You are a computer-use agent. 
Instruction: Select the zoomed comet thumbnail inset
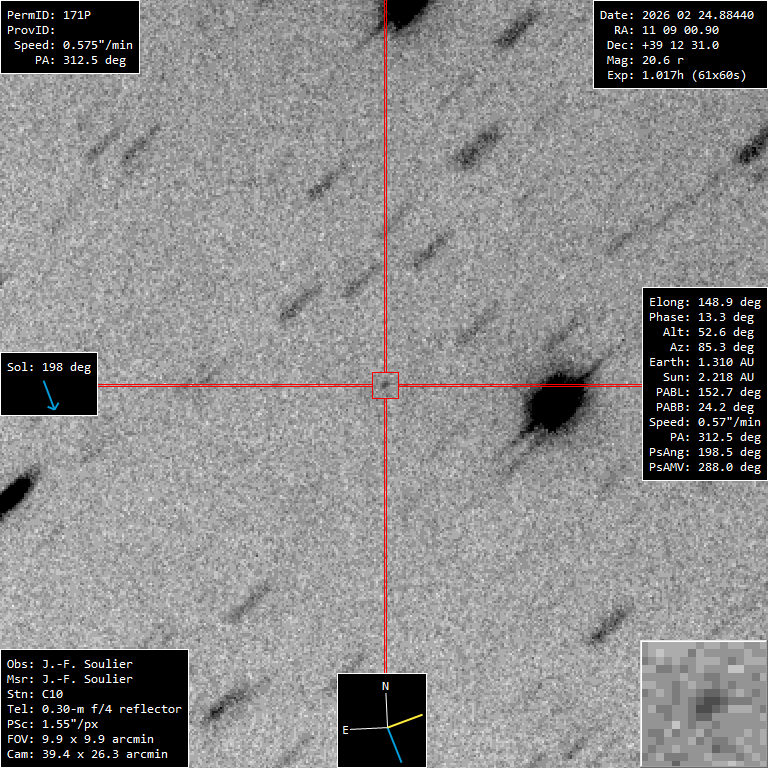click(x=703, y=703)
